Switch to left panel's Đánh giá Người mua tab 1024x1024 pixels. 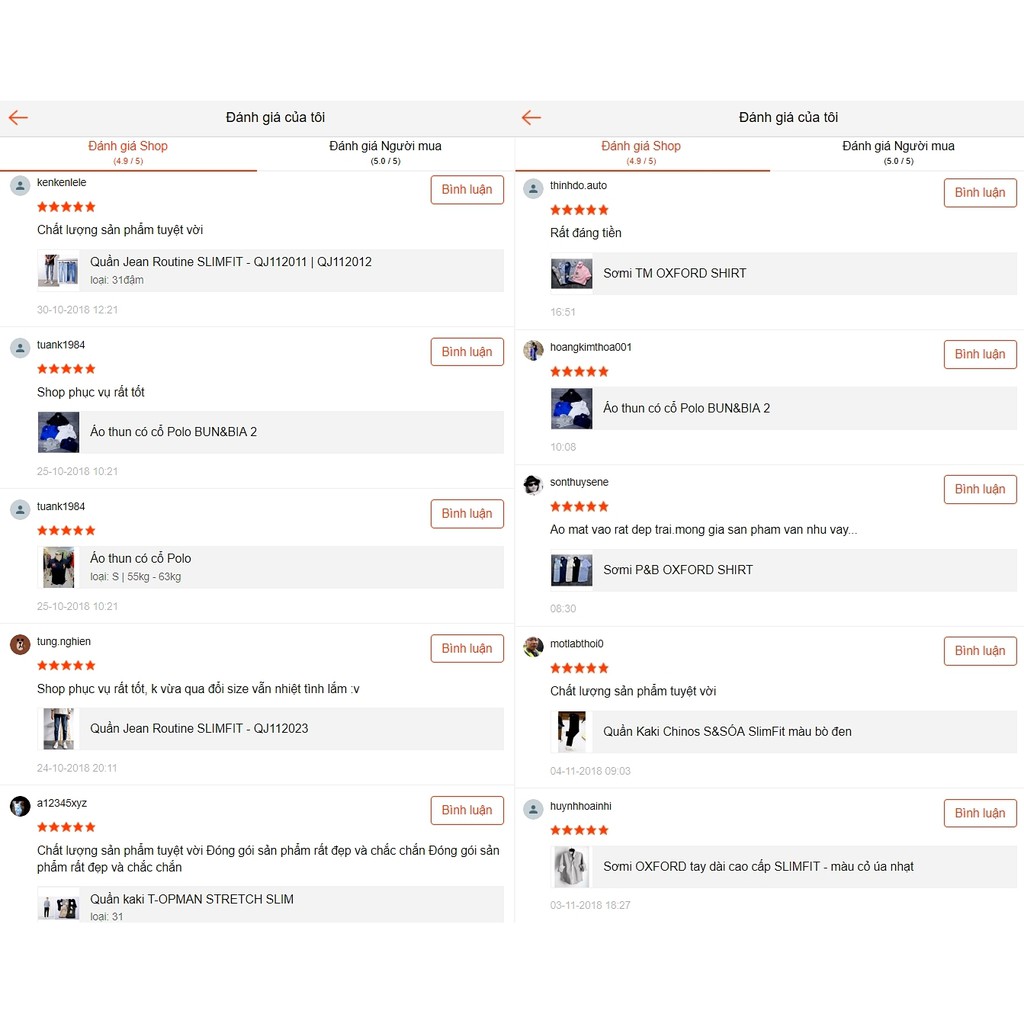pos(385,152)
